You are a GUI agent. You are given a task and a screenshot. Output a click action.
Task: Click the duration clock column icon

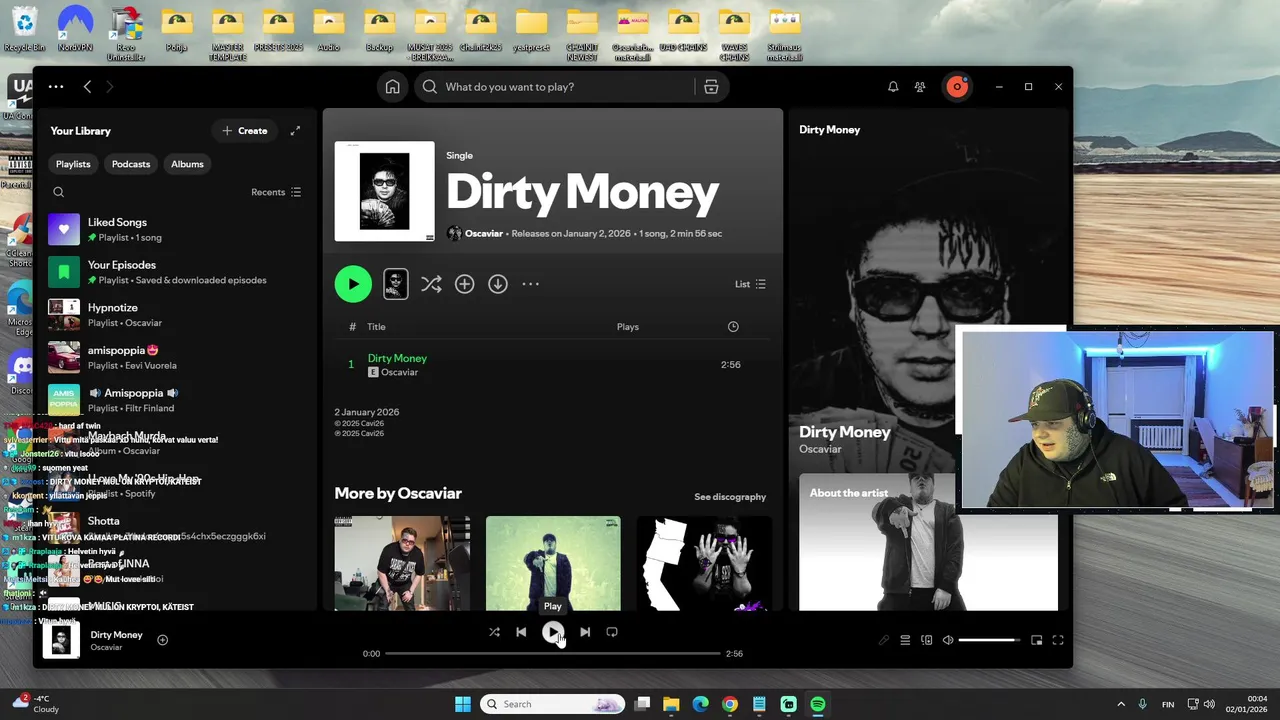click(733, 327)
